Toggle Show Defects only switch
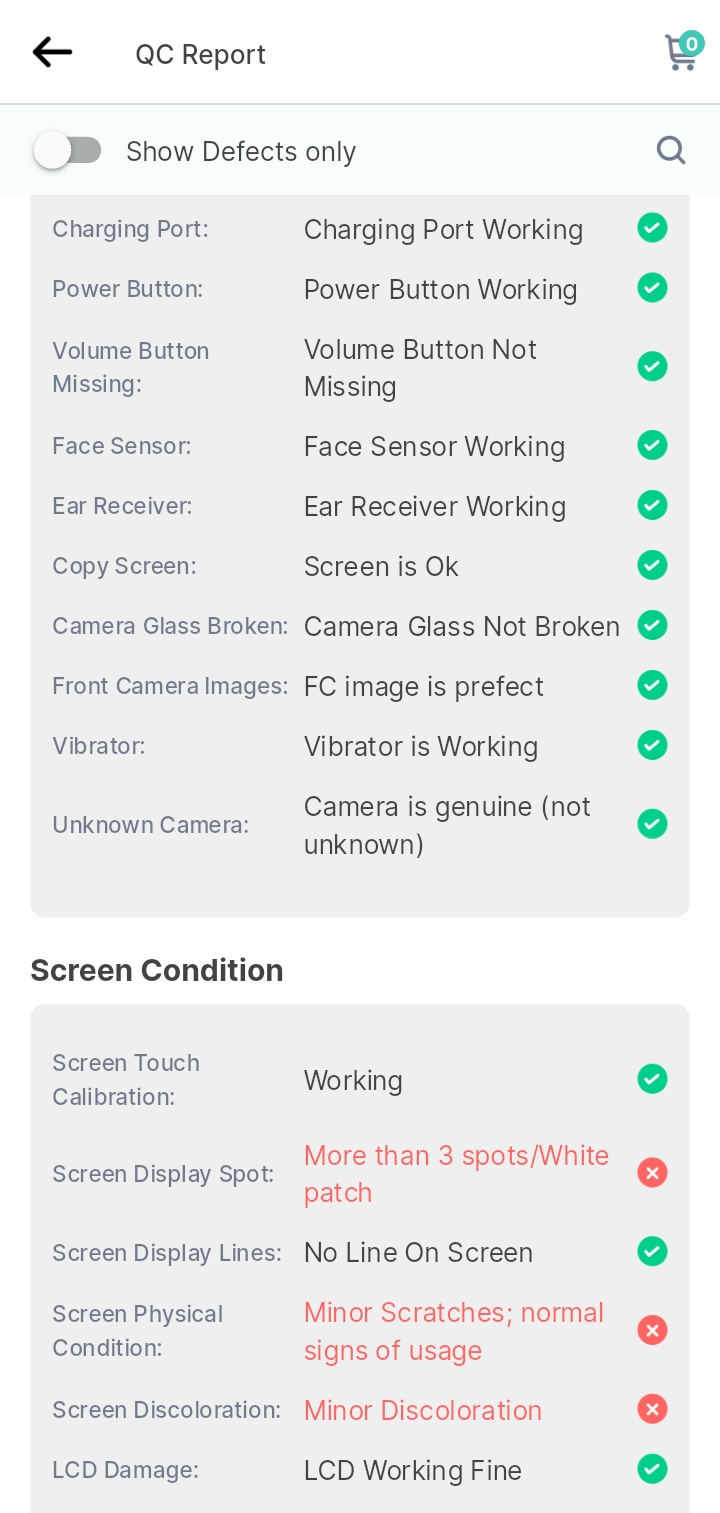 tap(67, 151)
